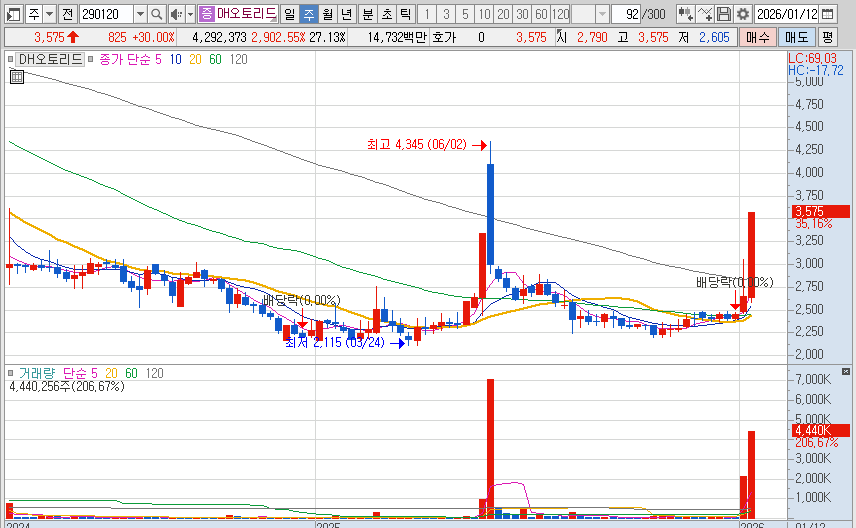Click the add indicator line icon
Screen dimensions: 856x528
click(x=705, y=14)
